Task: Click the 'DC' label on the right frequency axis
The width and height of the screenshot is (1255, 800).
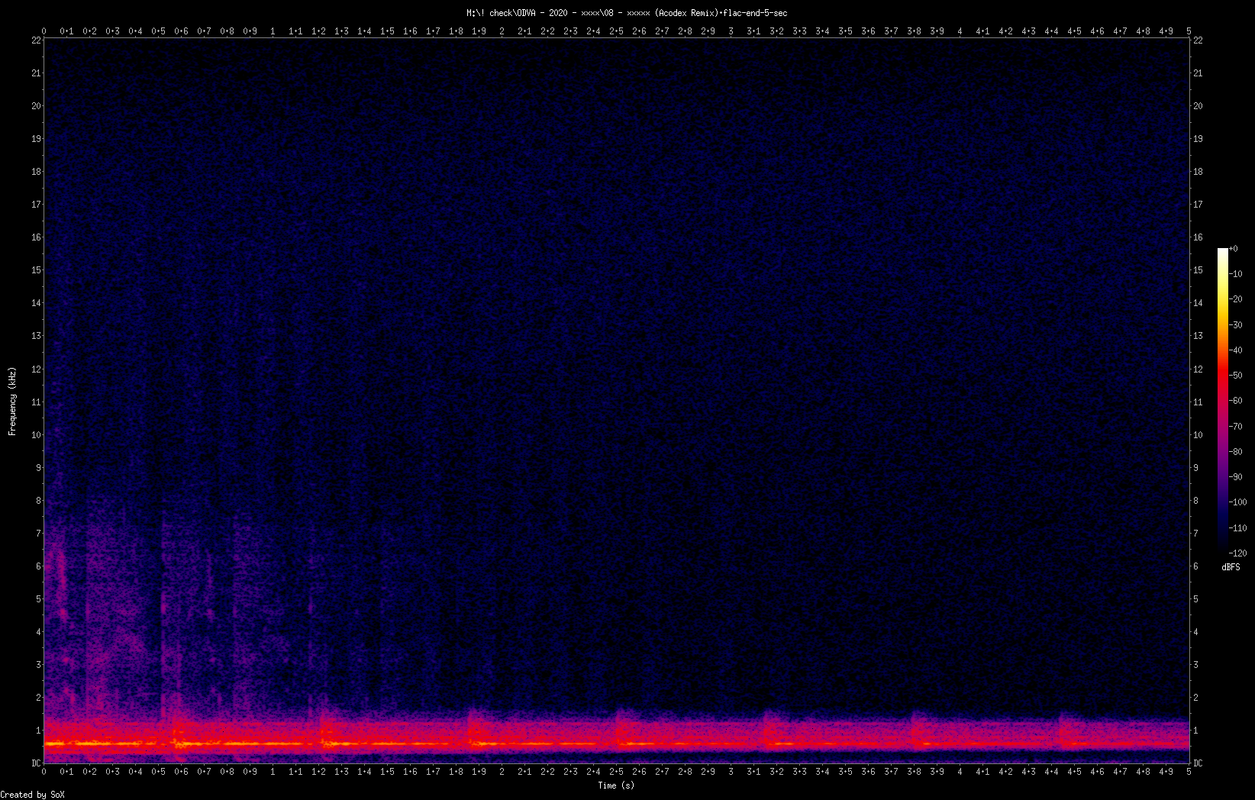Action: click(1199, 764)
